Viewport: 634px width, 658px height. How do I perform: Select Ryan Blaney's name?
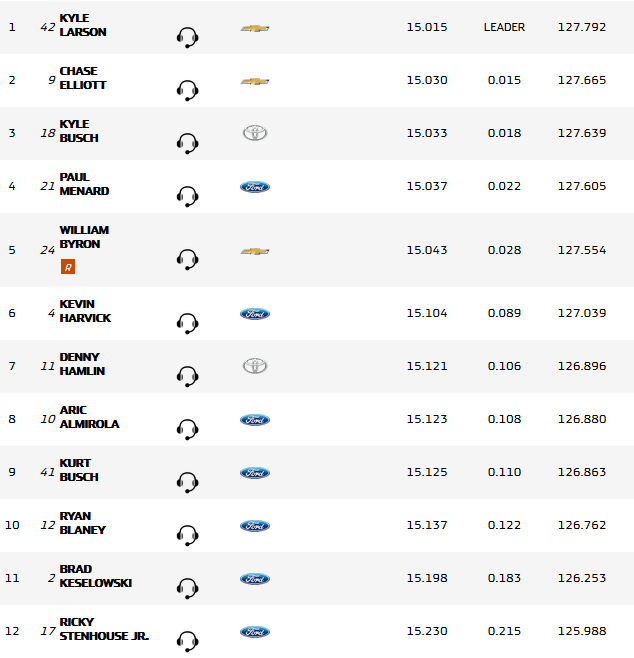click(x=82, y=523)
